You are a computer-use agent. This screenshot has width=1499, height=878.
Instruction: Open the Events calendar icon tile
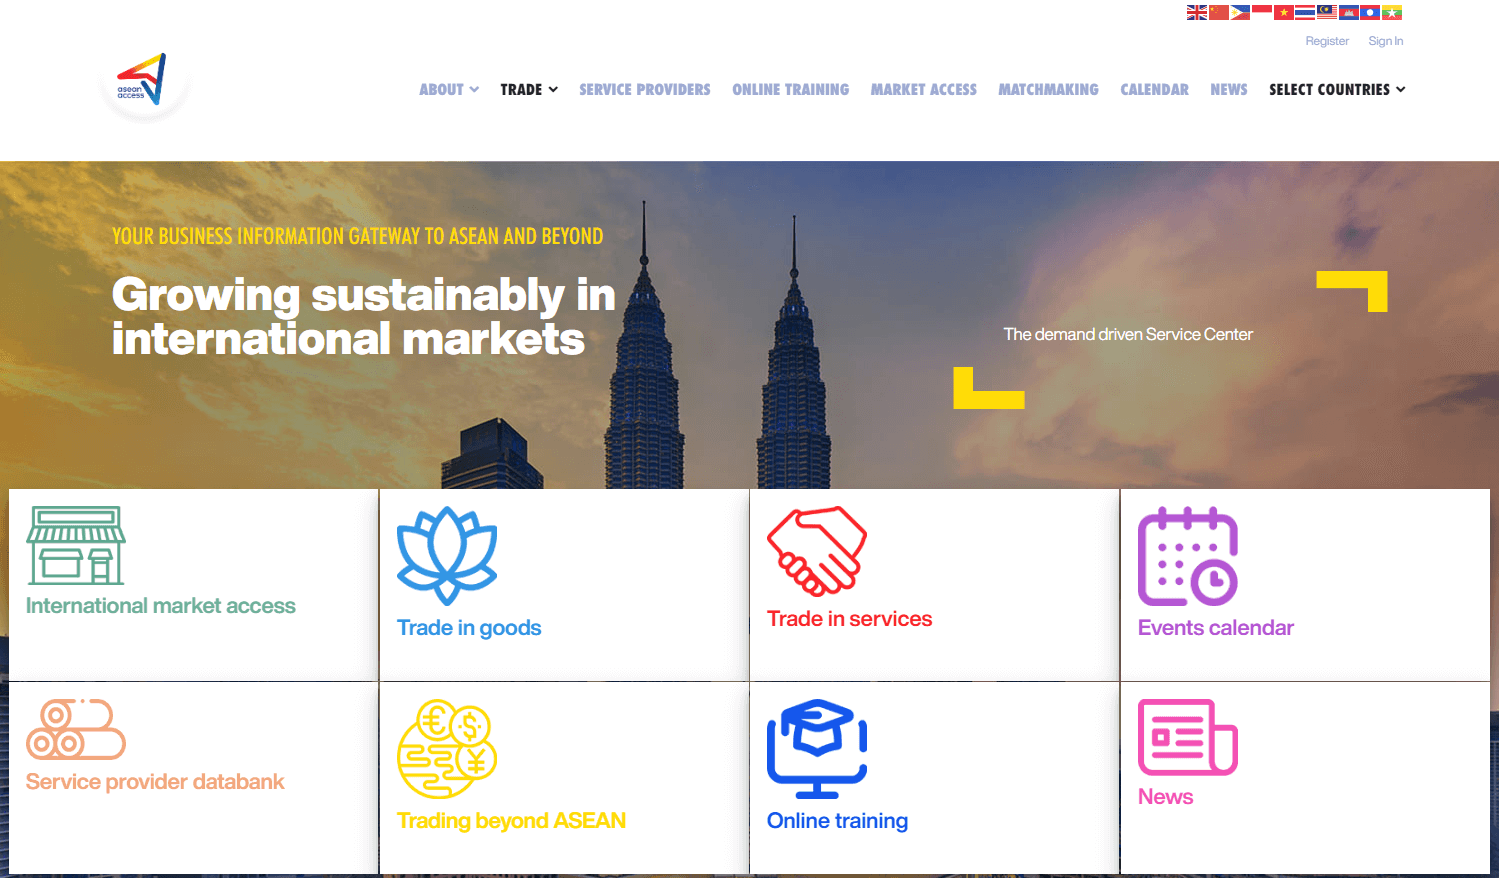1188,556
